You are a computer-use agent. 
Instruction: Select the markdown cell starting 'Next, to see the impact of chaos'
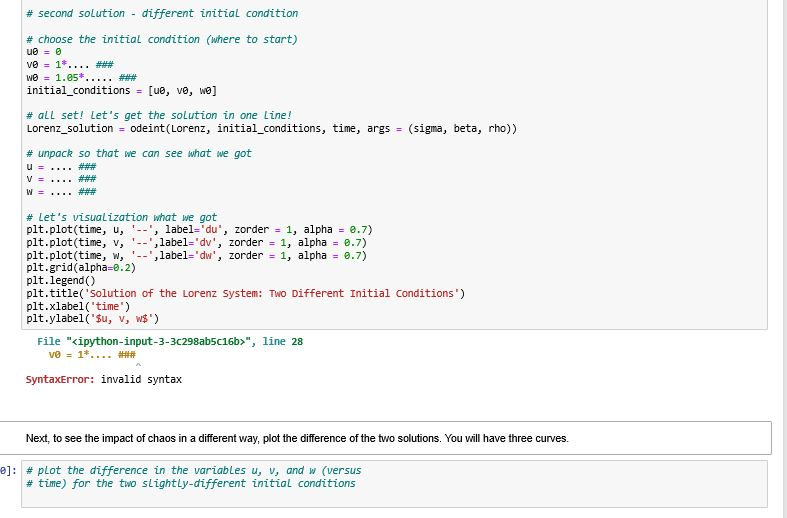pos(385,438)
